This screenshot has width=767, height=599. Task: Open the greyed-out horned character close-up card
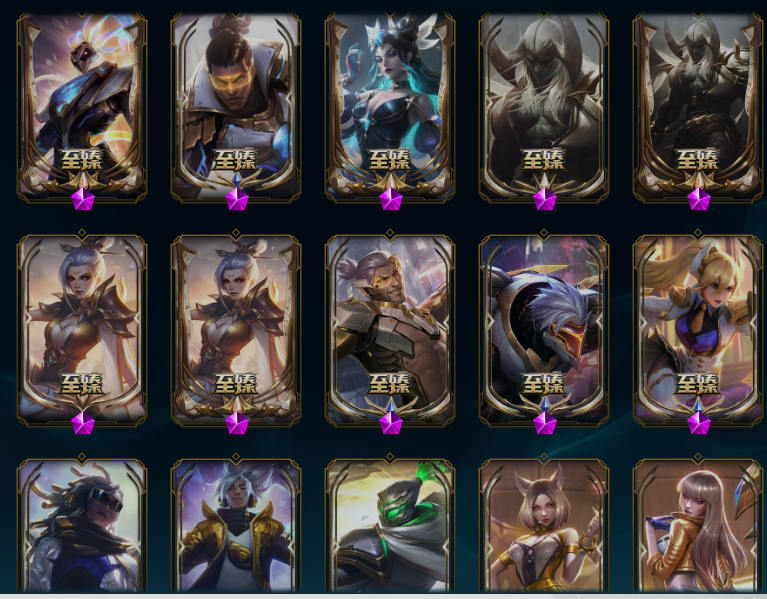pyautogui.click(x=544, y=107)
